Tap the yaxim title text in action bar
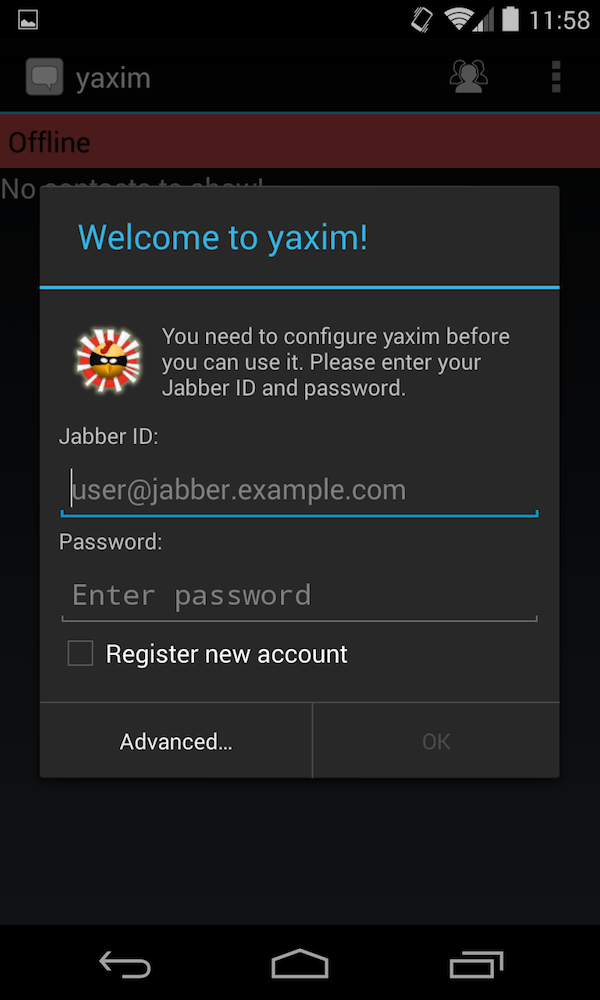 [x=113, y=78]
